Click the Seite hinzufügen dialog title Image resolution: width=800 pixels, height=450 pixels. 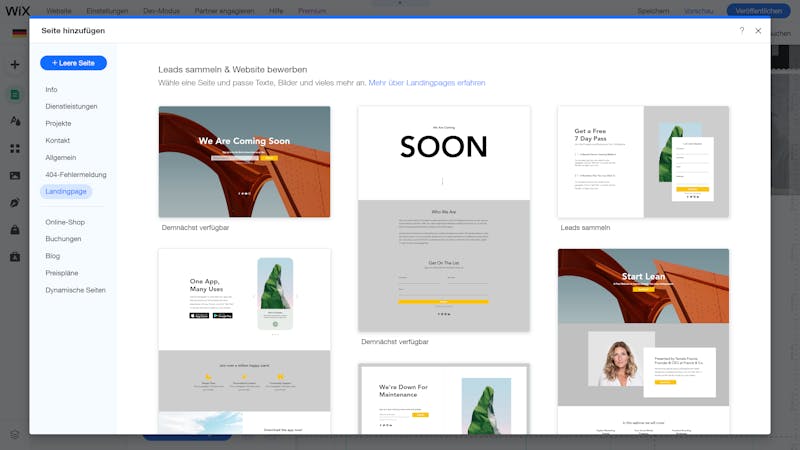click(x=73, y=31)
